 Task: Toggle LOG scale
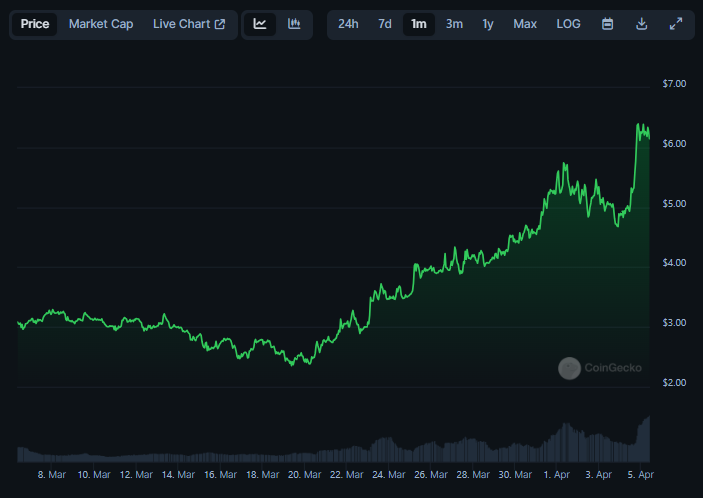568,24
